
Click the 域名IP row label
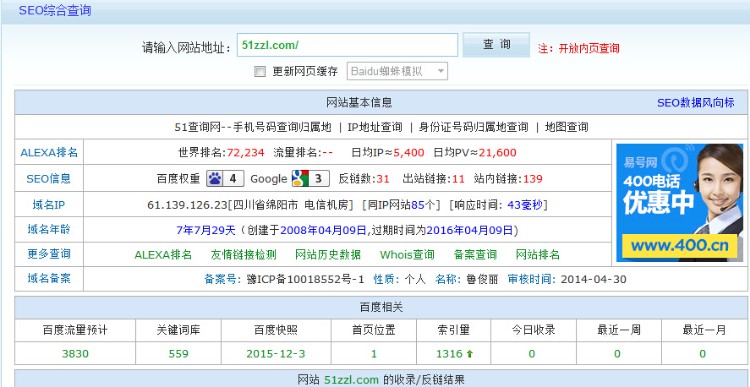coord(49,205)
